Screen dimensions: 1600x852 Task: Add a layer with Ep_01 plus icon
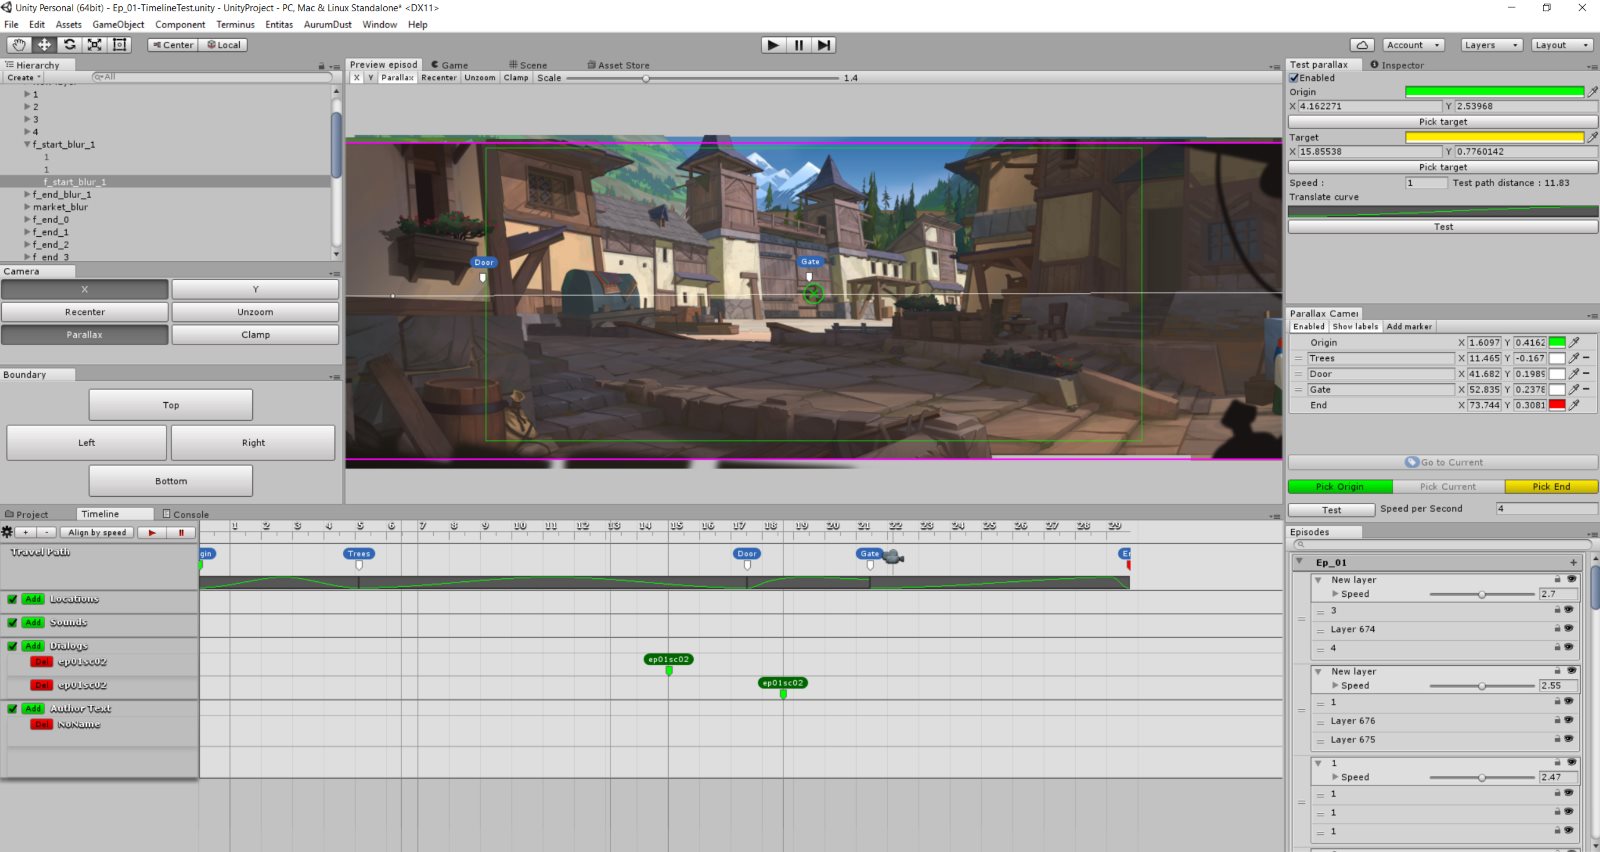point(1573,563)
